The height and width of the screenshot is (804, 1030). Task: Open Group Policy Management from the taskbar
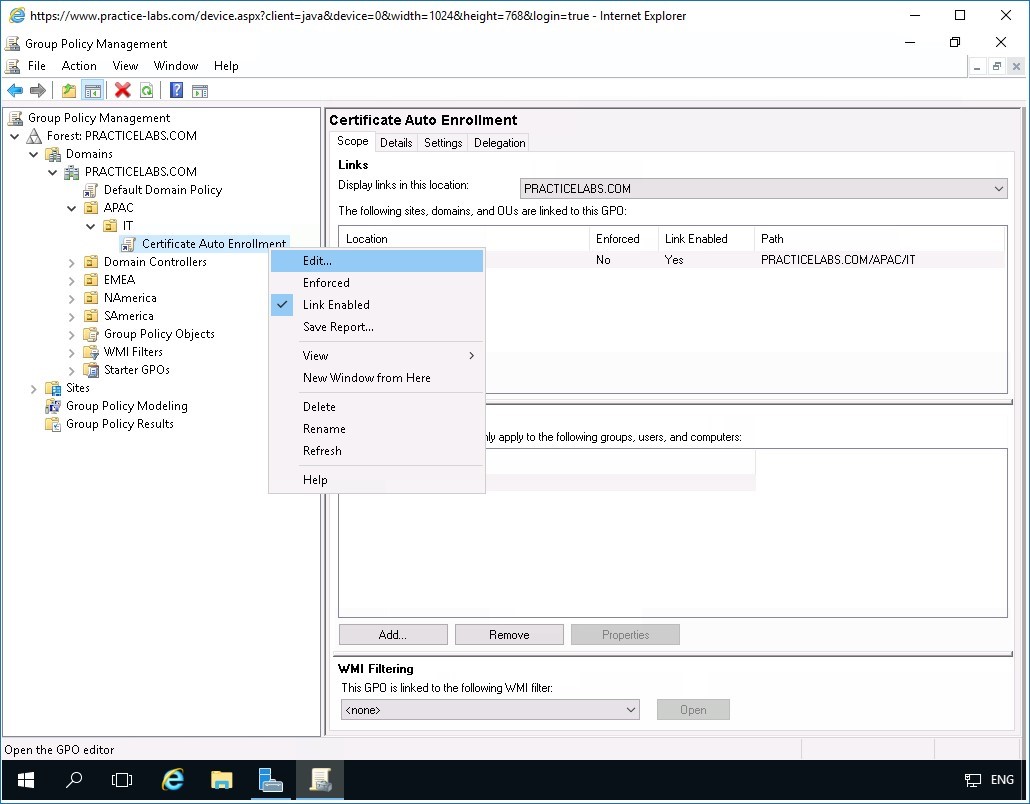[x=320, y=779]
